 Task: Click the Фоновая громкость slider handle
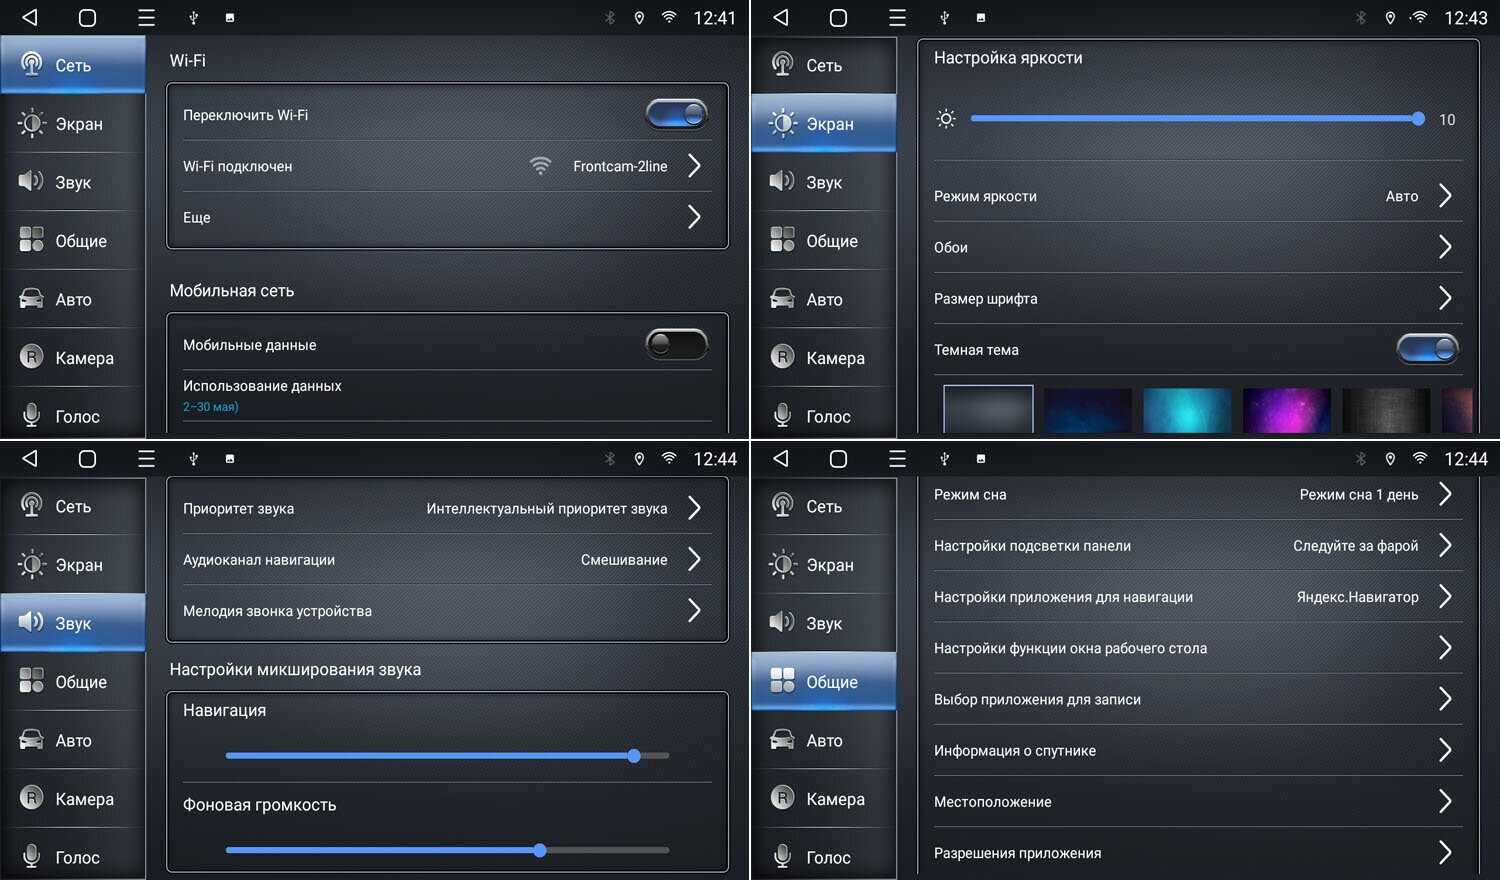540,851
